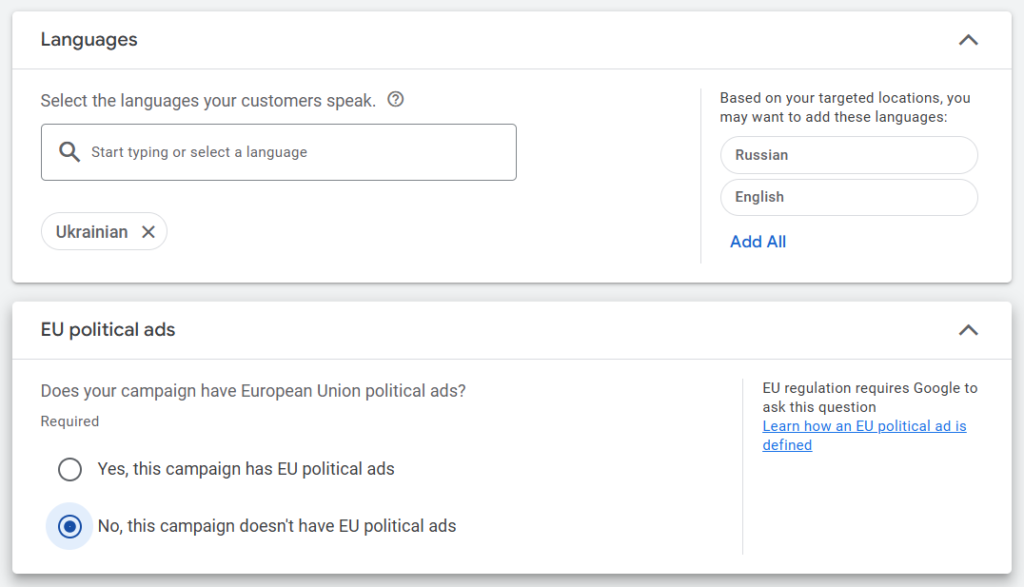Select the Russian language suggestion chip

848,155
